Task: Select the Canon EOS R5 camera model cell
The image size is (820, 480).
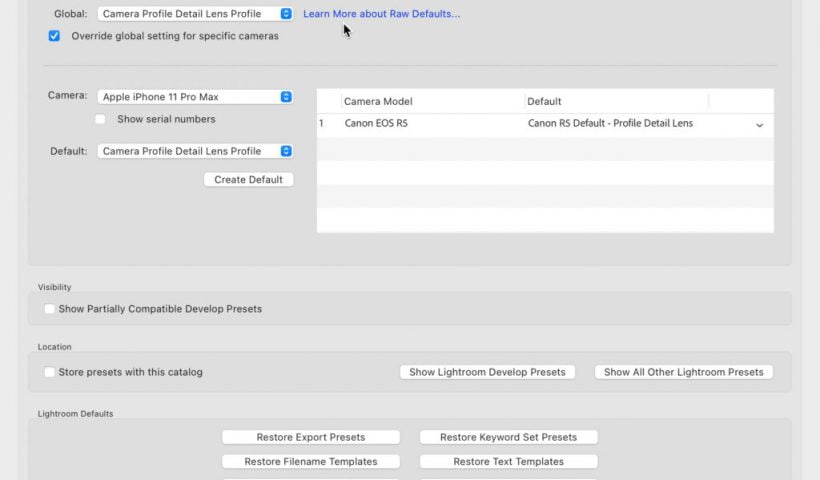Action: point(376,124)
